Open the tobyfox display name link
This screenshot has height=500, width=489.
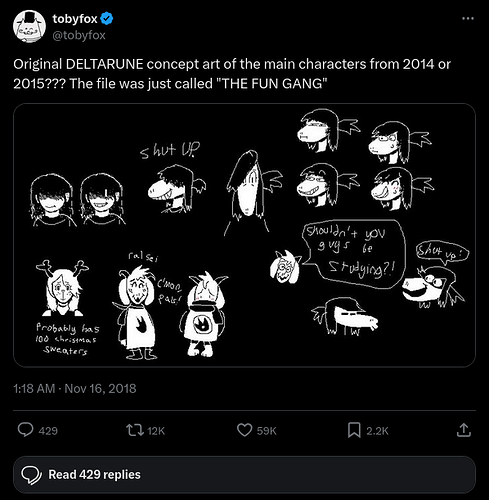(75, 19)
